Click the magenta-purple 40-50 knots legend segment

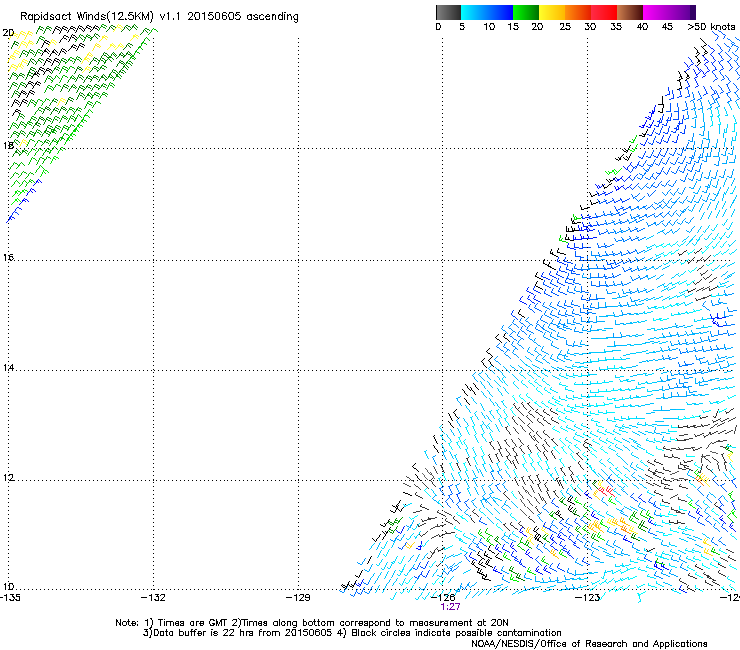click(669, 12)
